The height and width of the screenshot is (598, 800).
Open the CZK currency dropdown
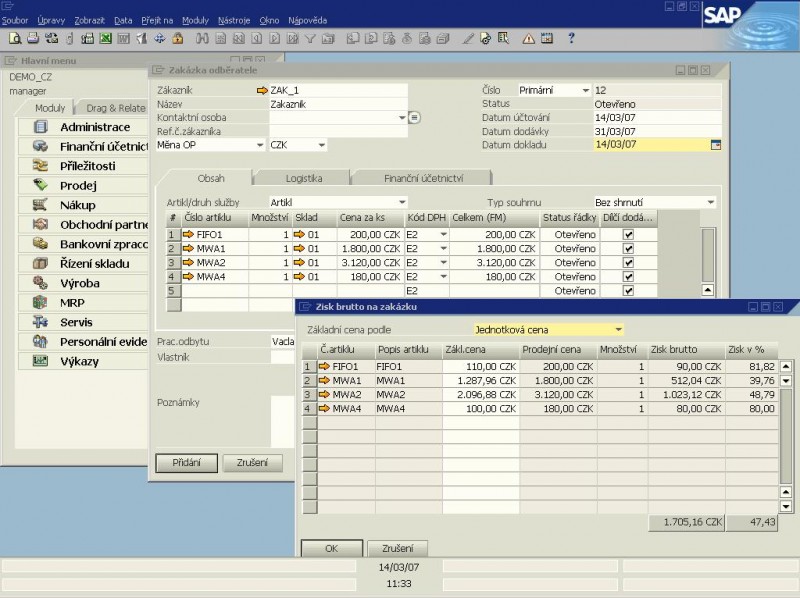[x=321, y=145]
